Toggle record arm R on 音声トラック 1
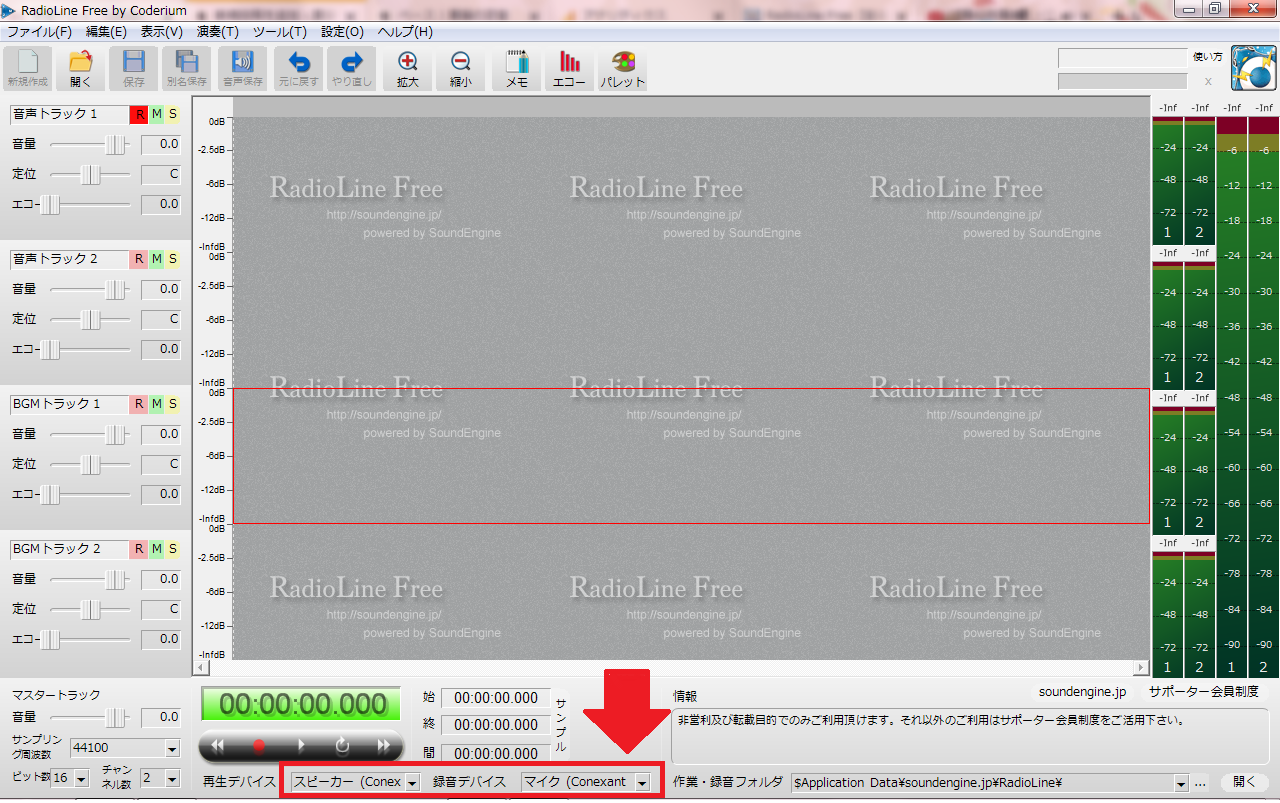 coord(138,114)
